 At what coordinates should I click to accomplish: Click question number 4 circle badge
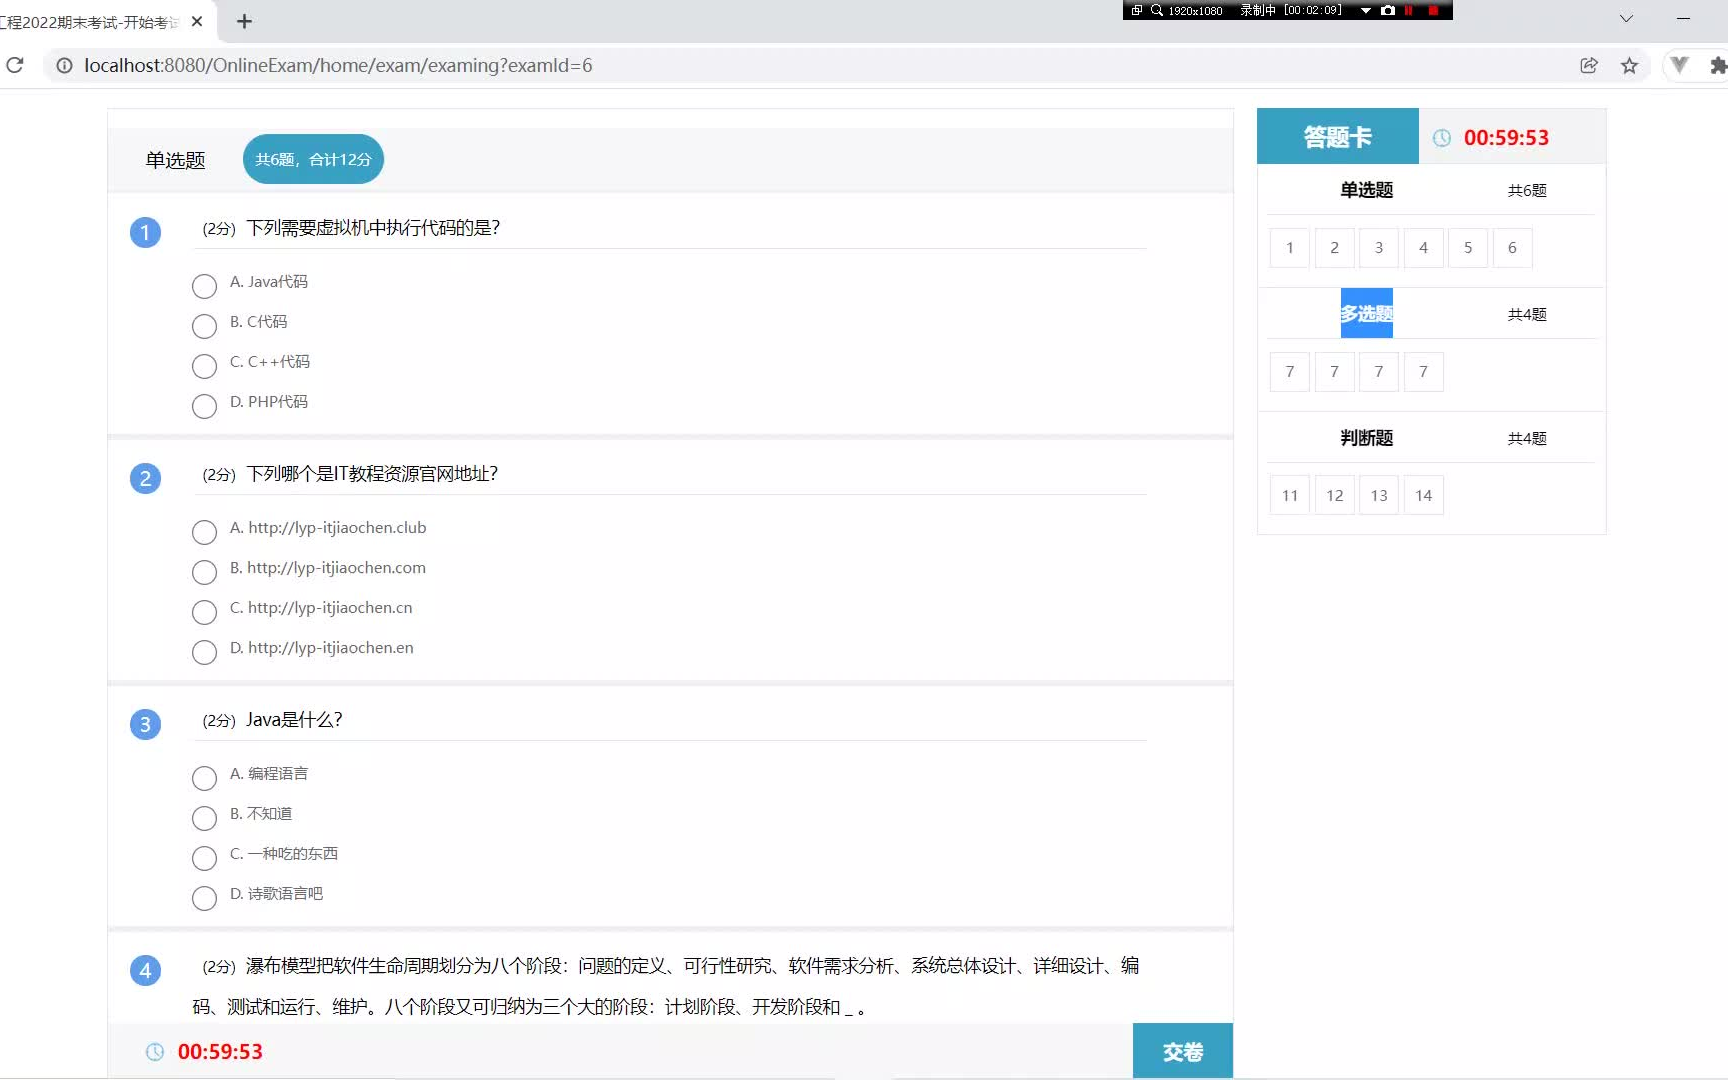coord(145,970)
